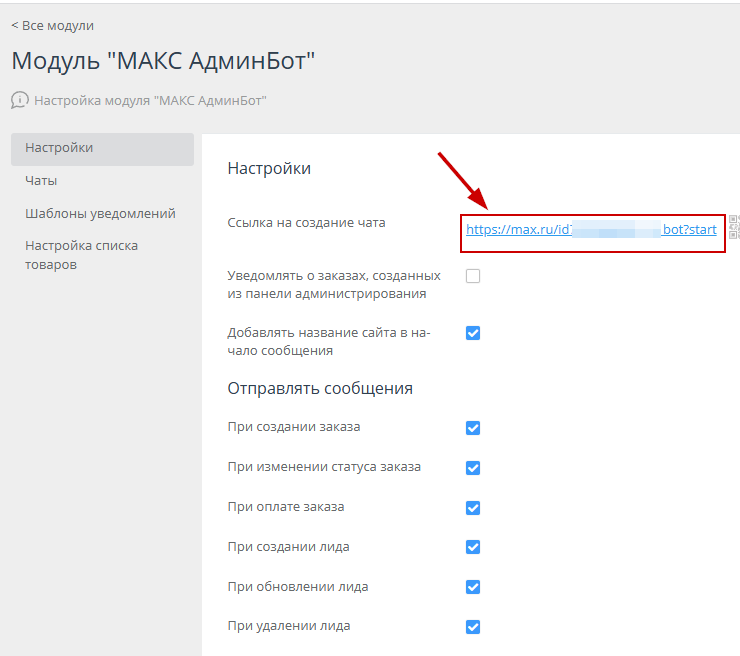Screen dimensions: 740x656
Task: Enable notifications for admin panel orders
Action: [473, 276]
